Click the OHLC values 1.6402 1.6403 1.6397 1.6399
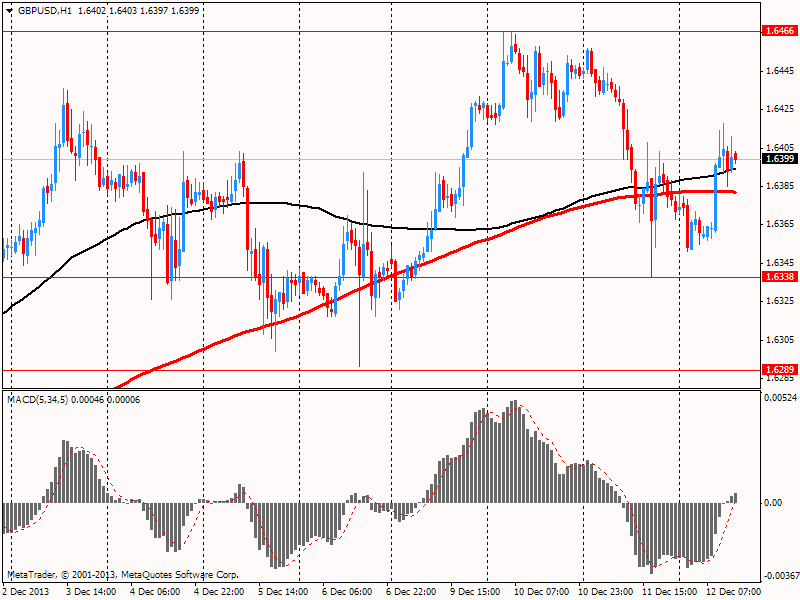This screenshot has height=600, width=800. [x=138, y=11]
